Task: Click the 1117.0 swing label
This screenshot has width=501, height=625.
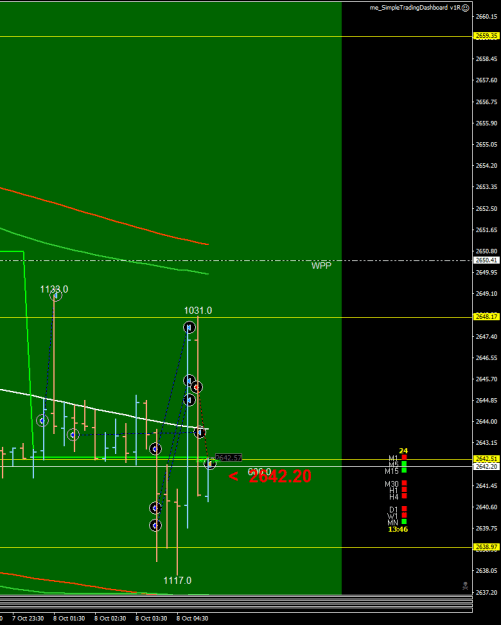Action: [x=177, y=580]
